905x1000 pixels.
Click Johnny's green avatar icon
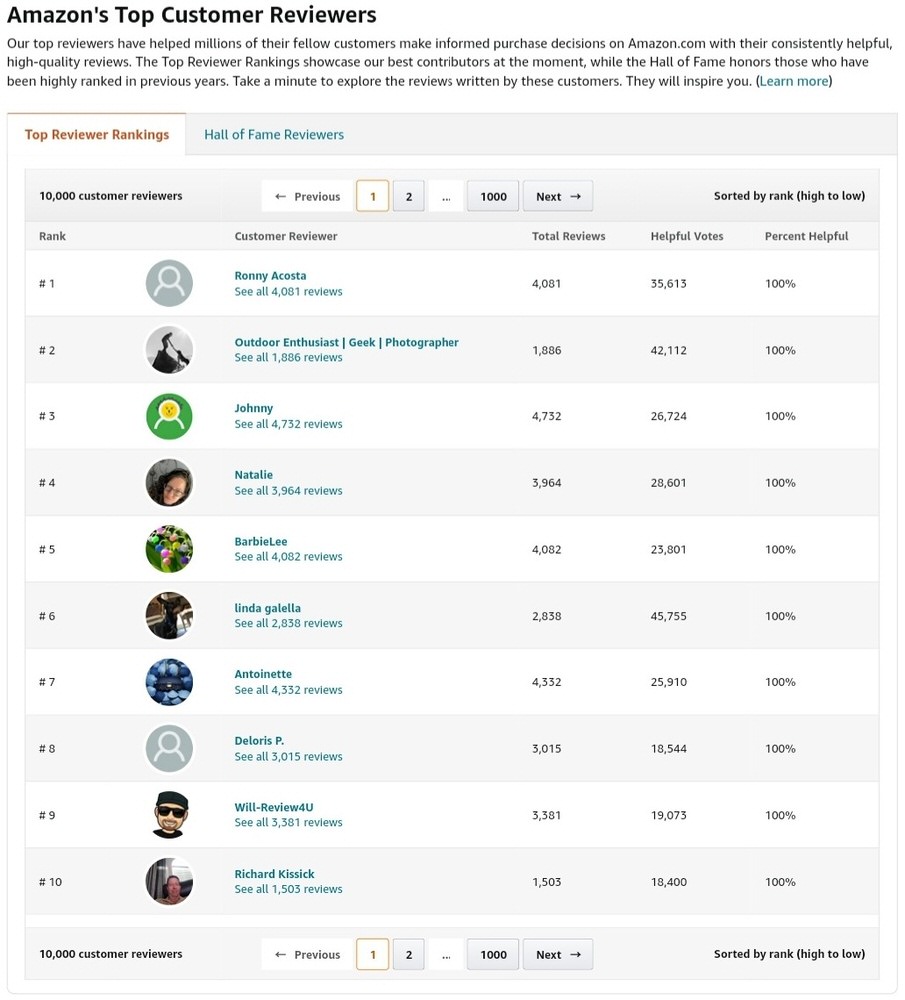[x=169, y=416]
